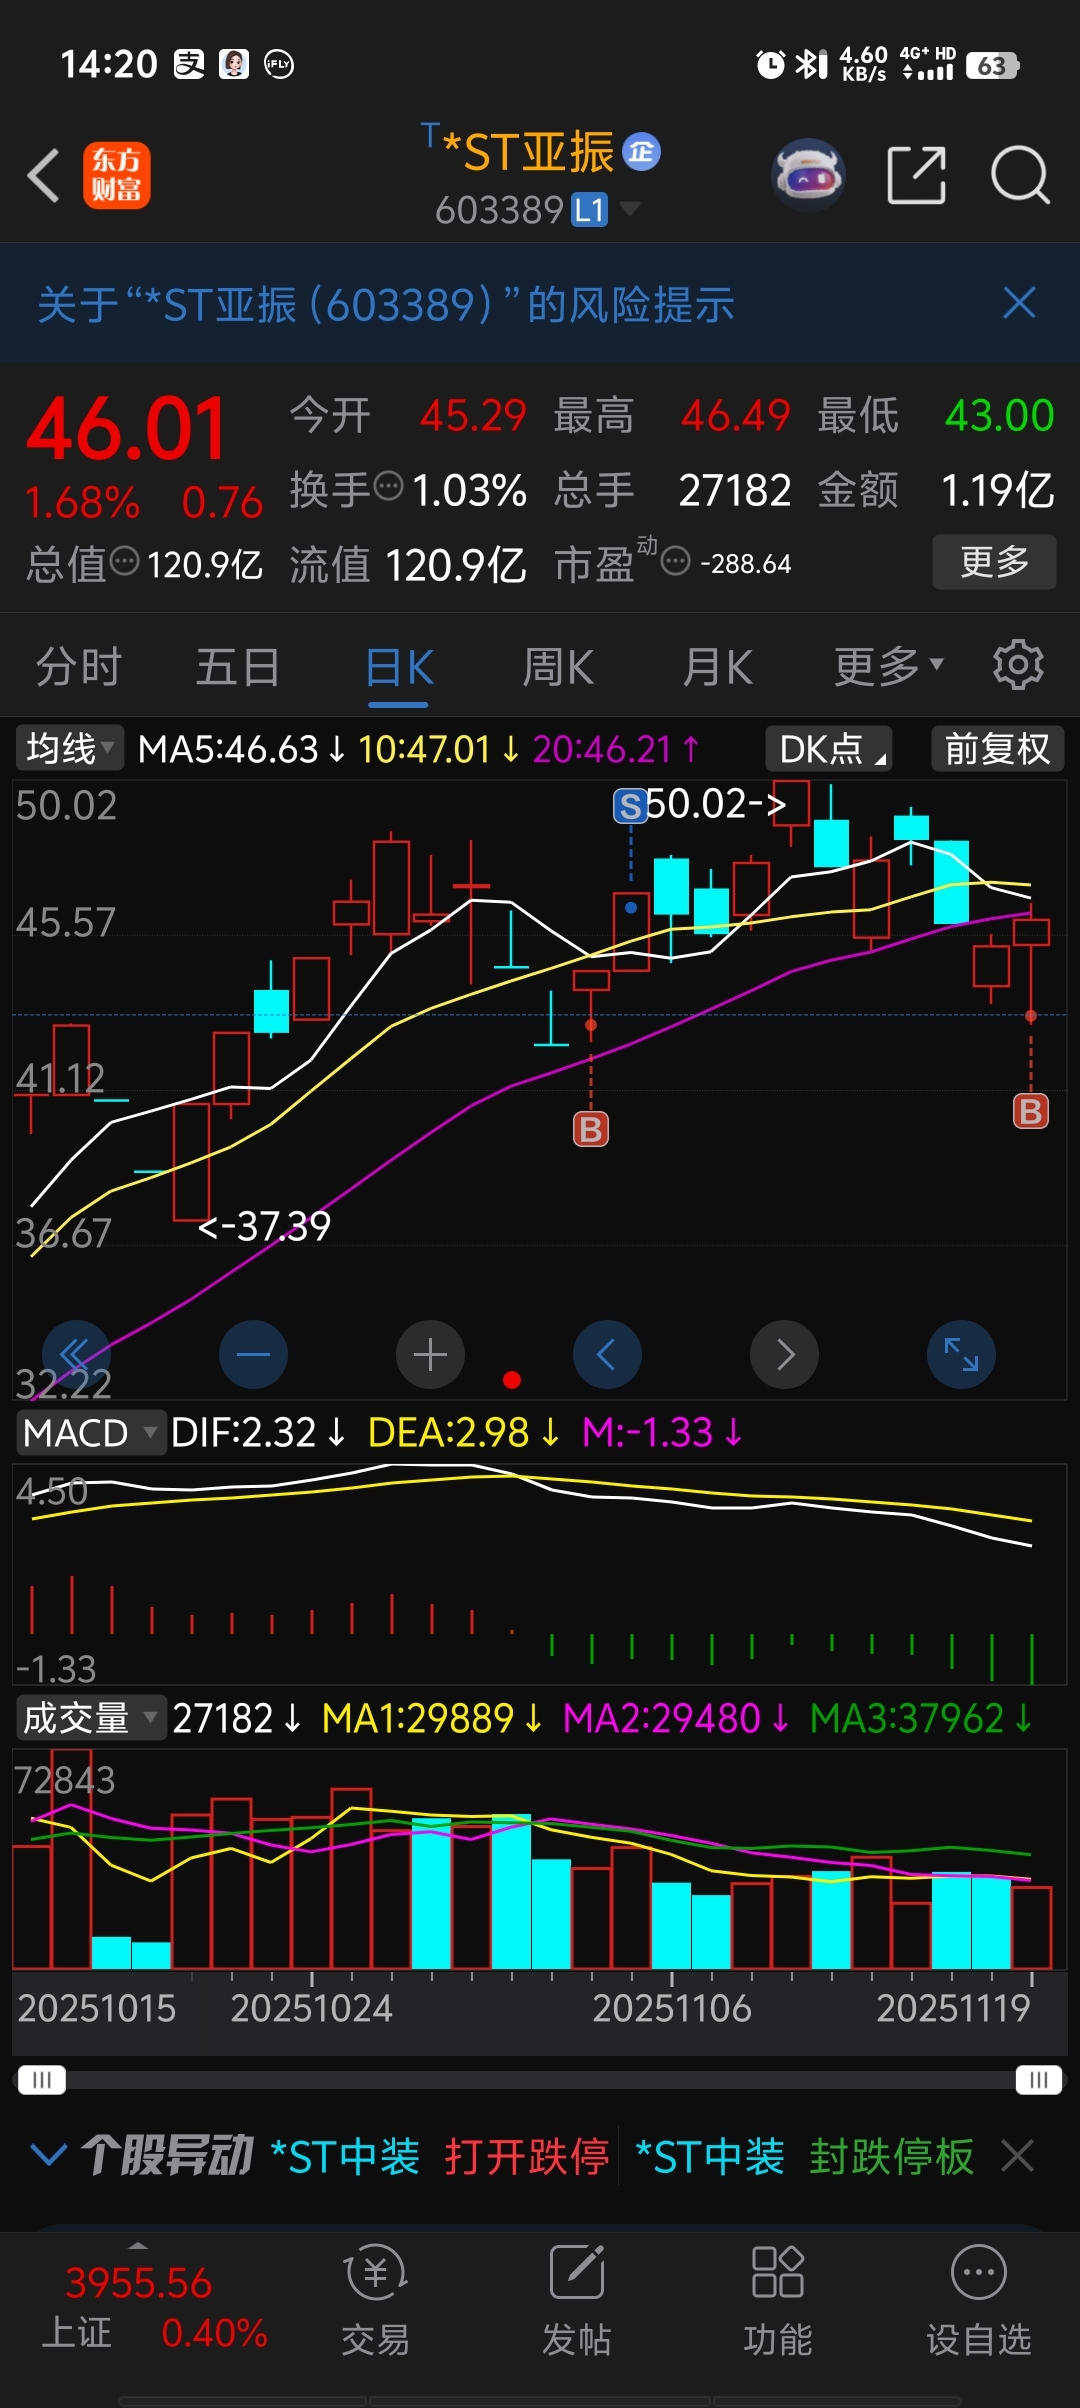This screenshot has width=1080, height=2408.
Task: Tap the blue 企 badge beside stock name
Action: [642, 152]
